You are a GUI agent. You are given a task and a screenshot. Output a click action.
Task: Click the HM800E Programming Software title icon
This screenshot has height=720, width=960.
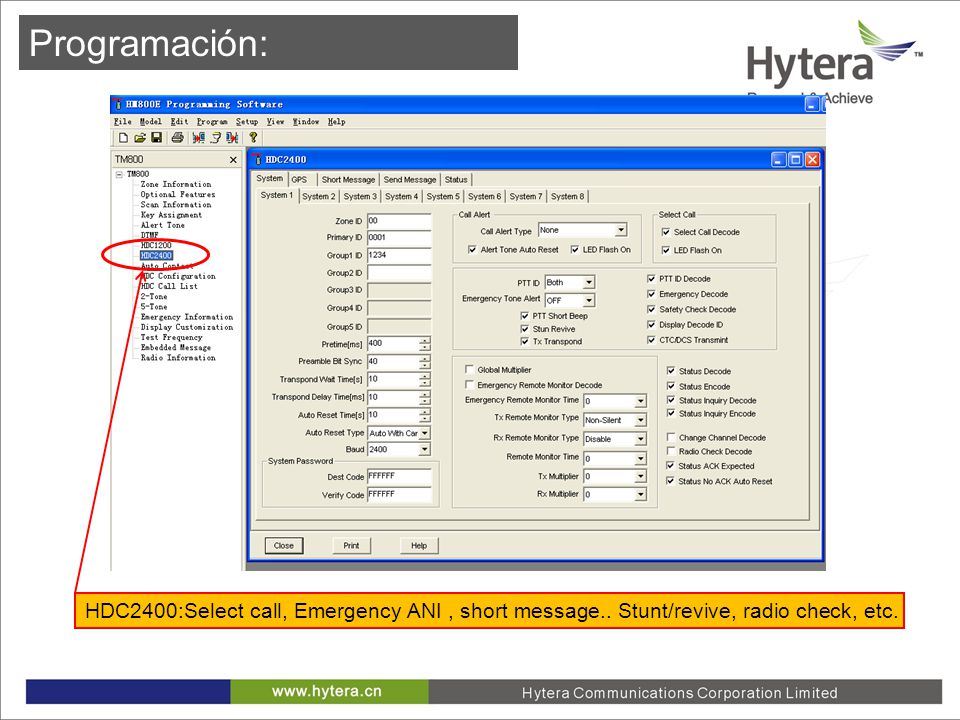pos(118,104)
